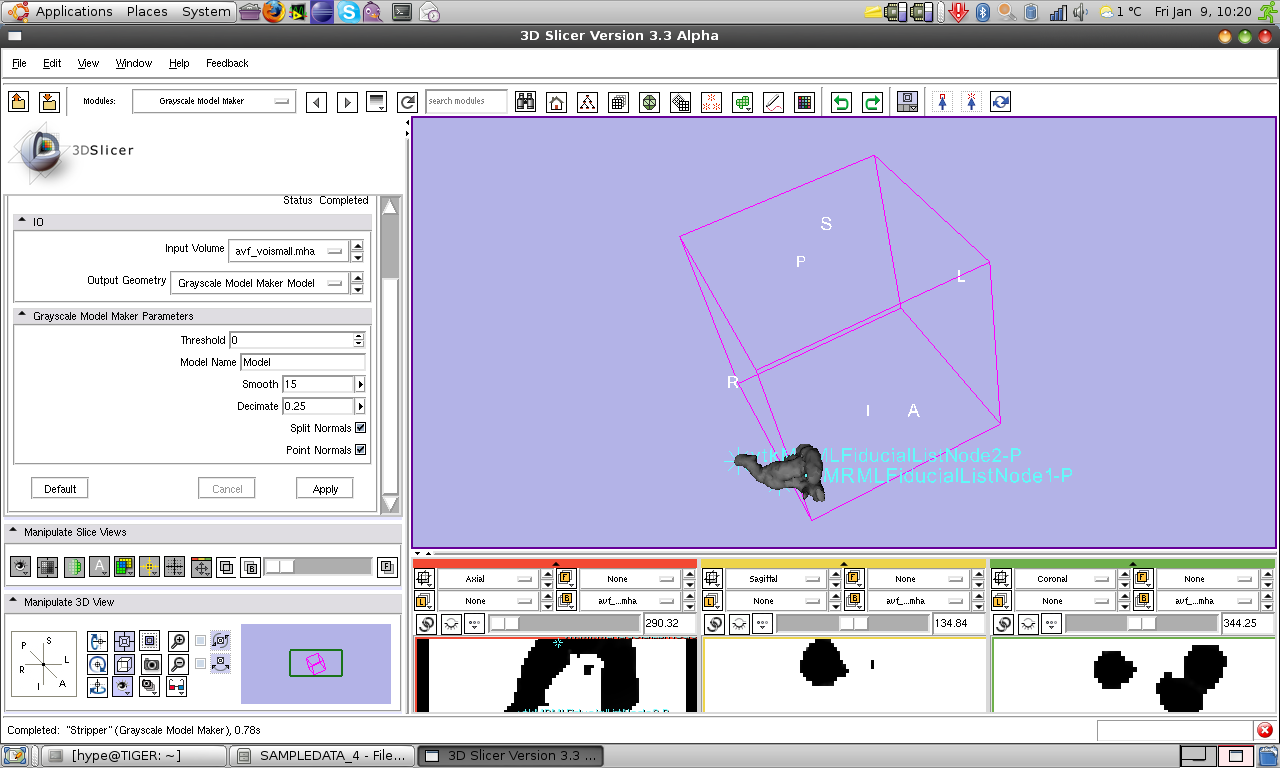
Task: Click the Model Name text field
Action: (x=303, y=362)
